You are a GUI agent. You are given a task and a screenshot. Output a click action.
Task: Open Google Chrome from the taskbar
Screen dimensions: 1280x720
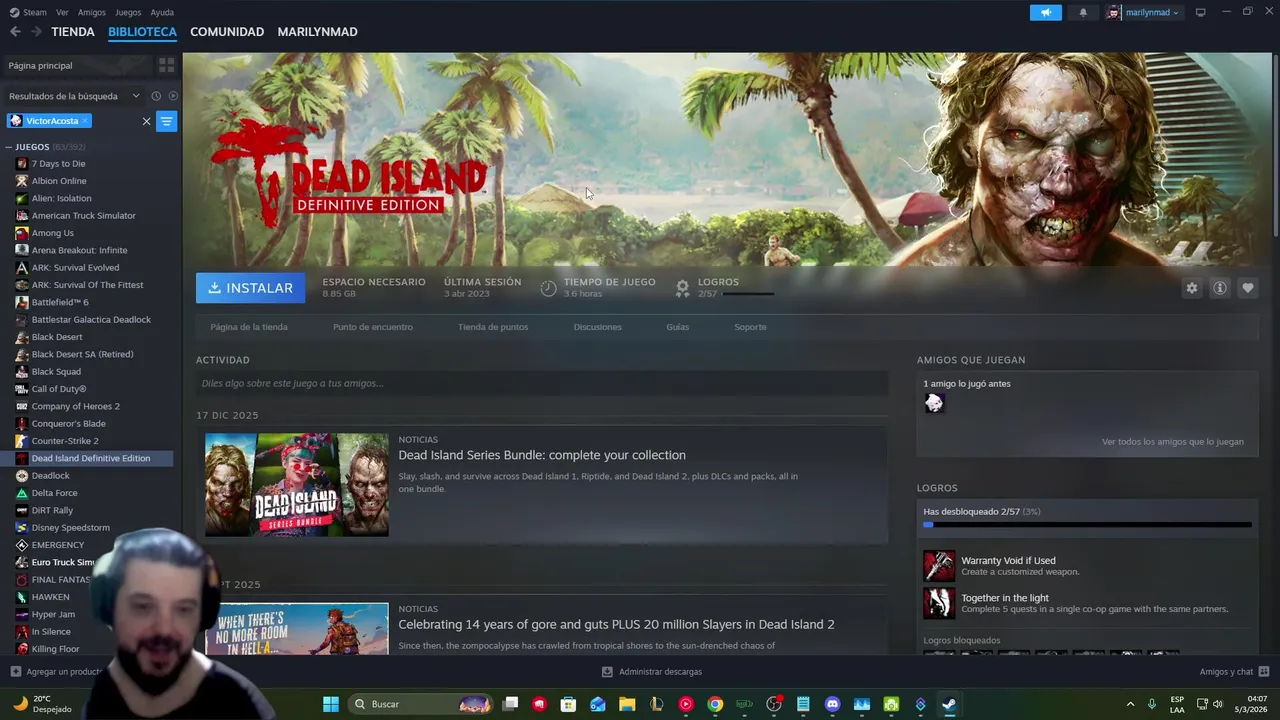tap(715, 704)
